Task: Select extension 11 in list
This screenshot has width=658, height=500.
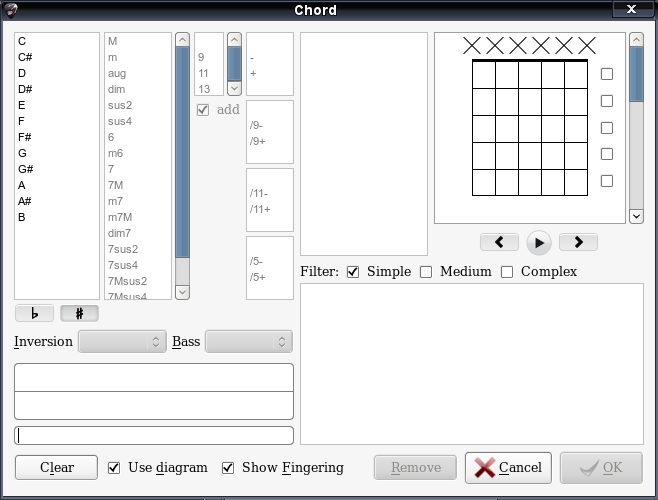Action: coord(209,73)
